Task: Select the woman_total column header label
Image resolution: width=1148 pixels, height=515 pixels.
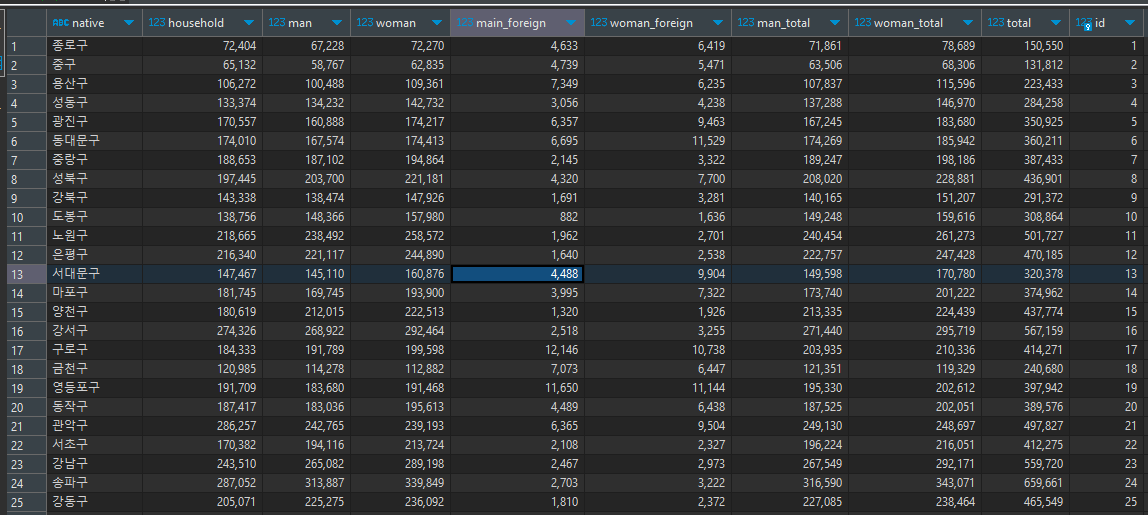Action: tap(909, 23)
